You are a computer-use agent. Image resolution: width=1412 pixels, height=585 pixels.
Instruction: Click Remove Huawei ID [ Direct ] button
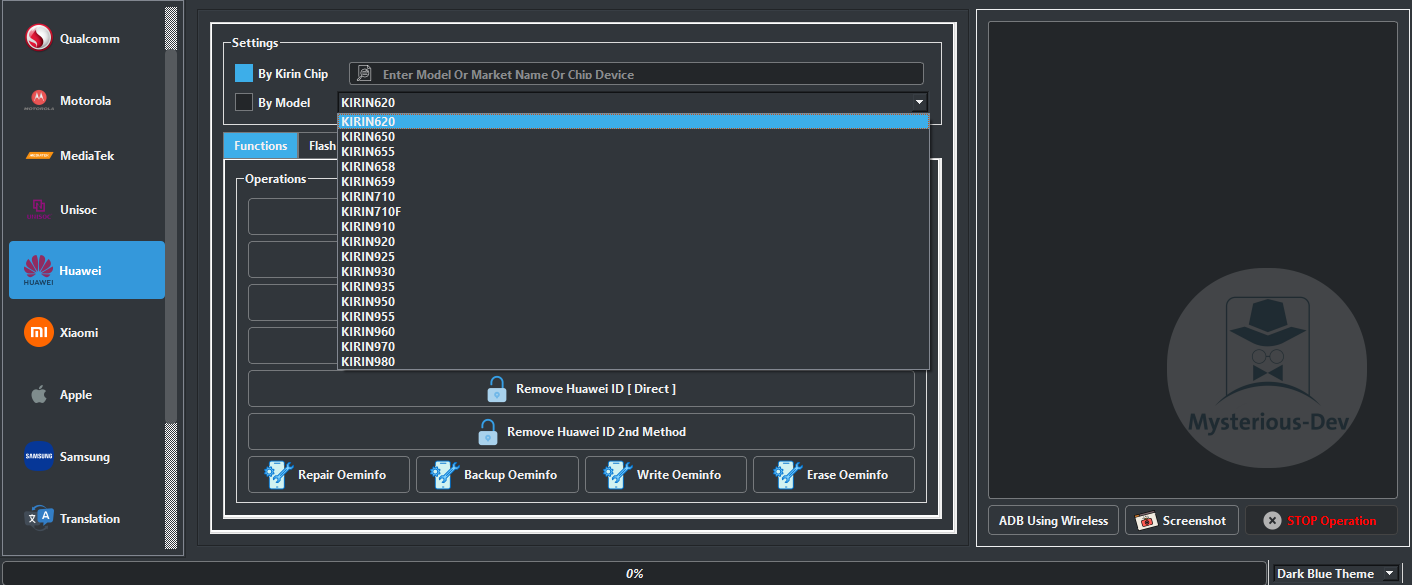[581, 389]
